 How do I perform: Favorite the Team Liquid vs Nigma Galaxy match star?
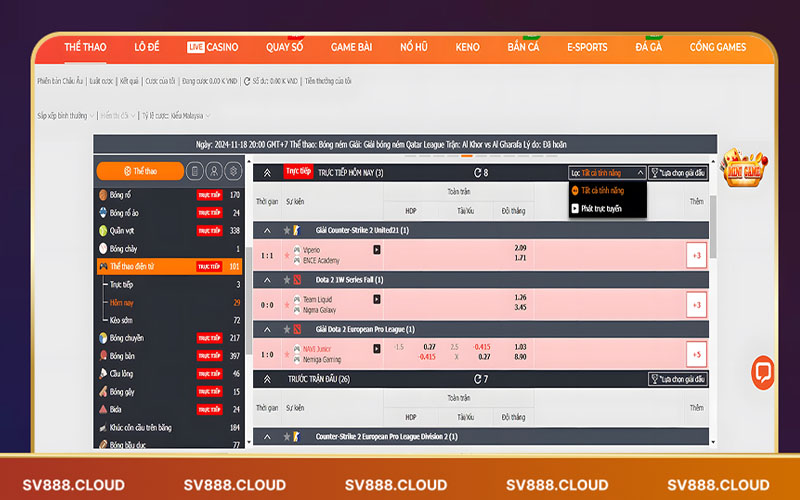tap(287, 305)
